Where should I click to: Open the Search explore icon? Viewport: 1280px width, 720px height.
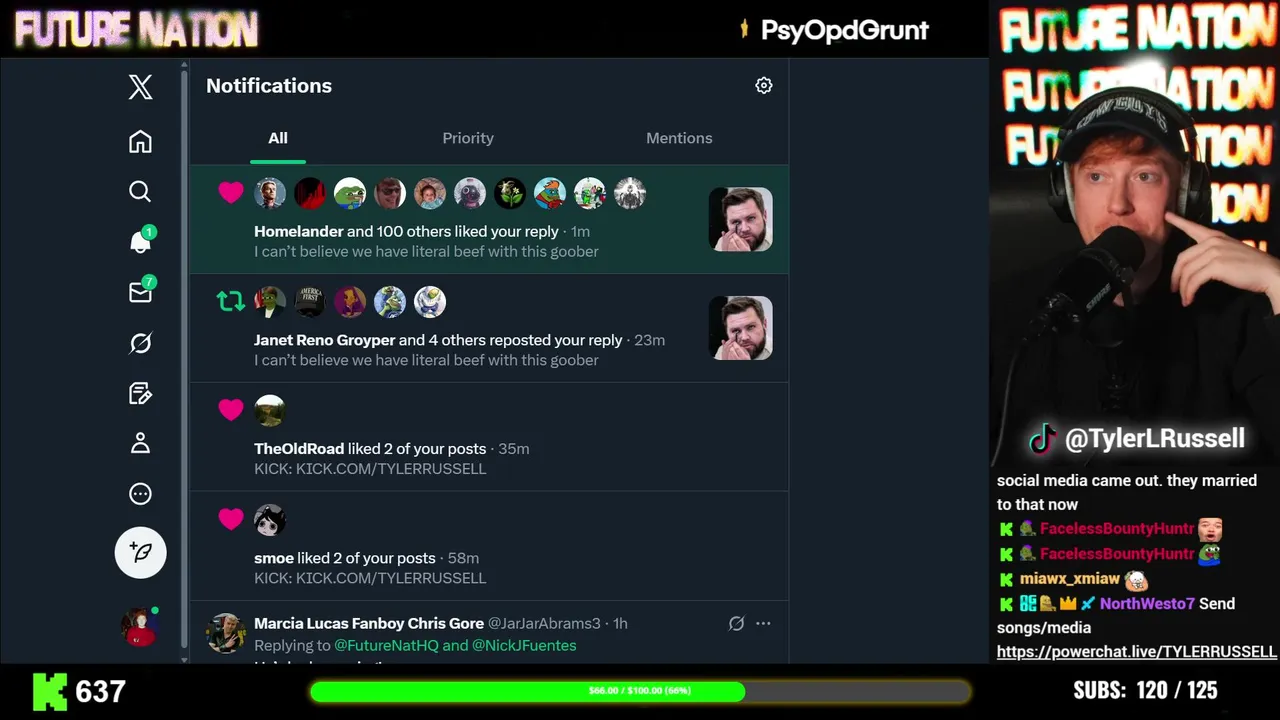pos(140,191)
